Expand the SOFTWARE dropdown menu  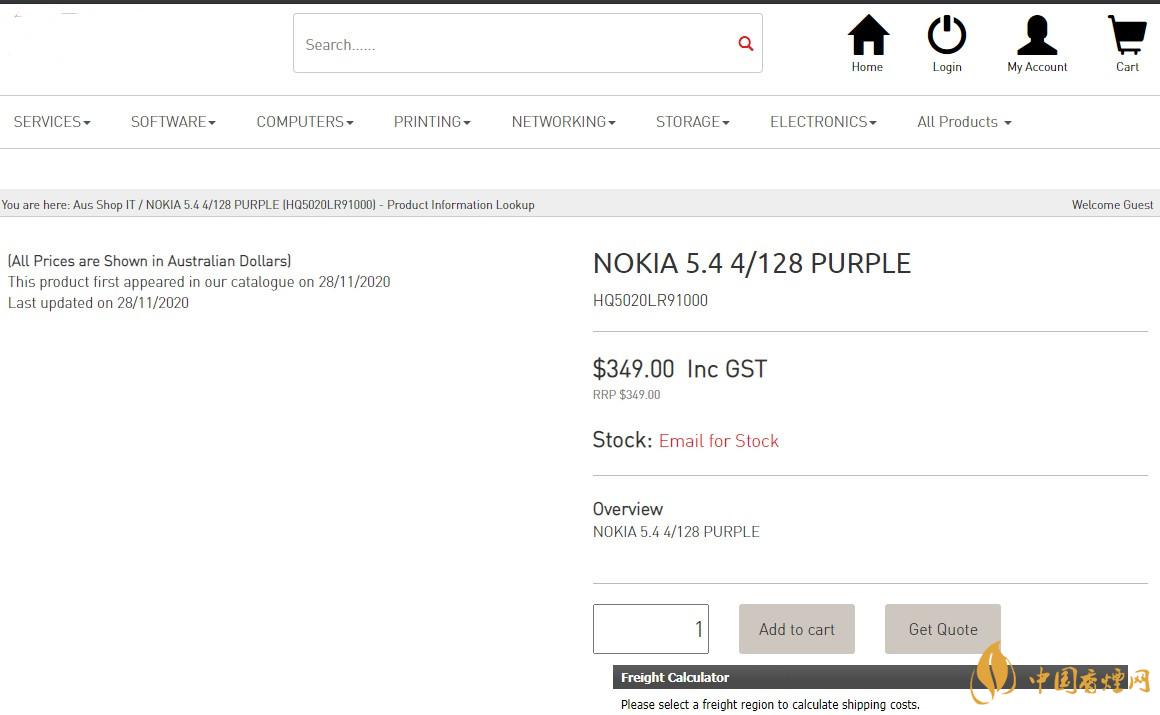click(x=173, y=122)
